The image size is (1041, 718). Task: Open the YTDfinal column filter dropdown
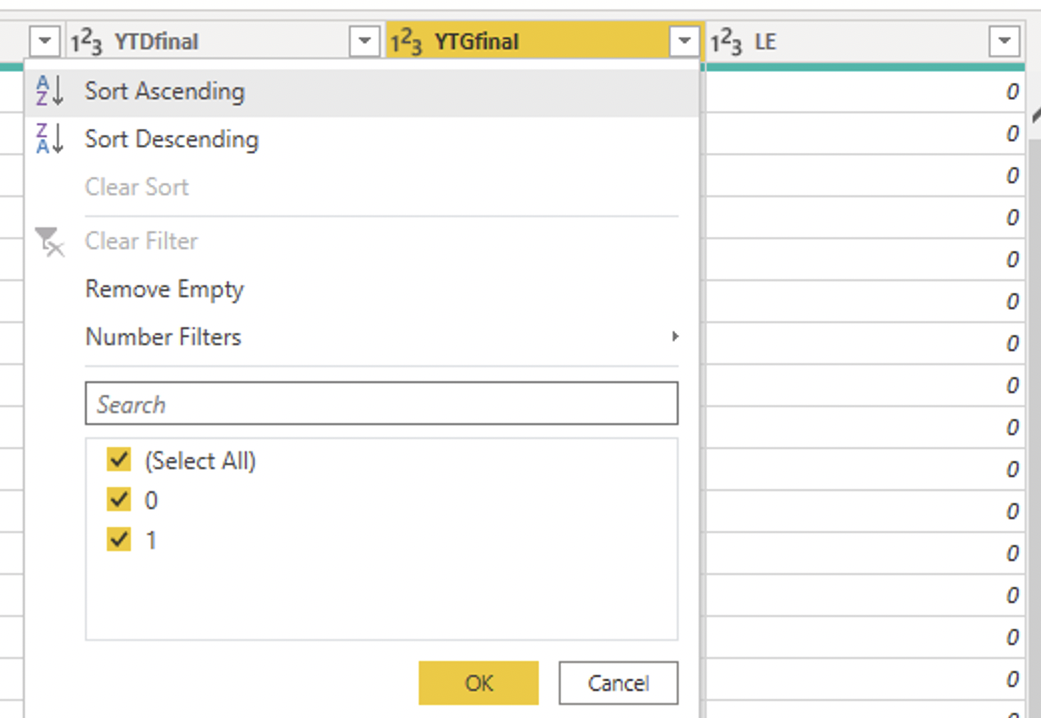(364, 41)
